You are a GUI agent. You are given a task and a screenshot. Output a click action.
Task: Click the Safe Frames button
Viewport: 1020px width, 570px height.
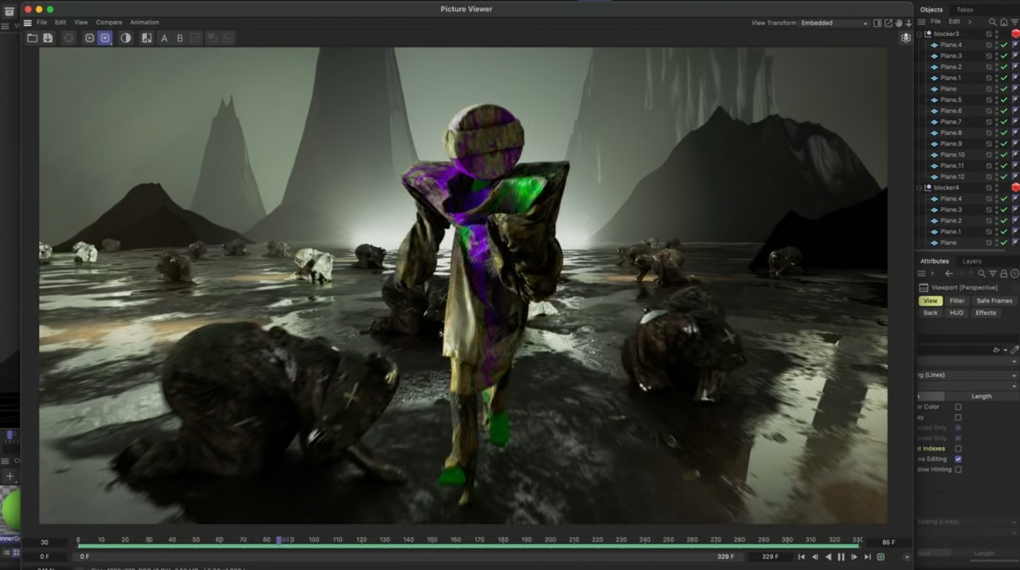click(994, 301)
